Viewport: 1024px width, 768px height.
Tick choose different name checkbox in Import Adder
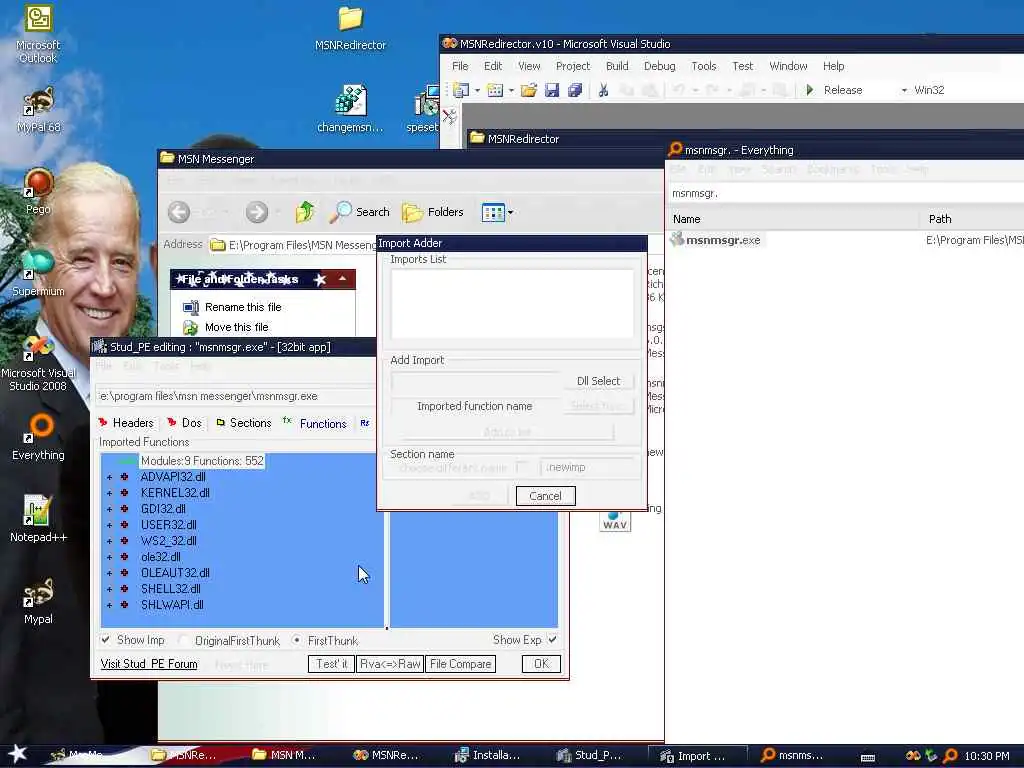coord(522,466)
